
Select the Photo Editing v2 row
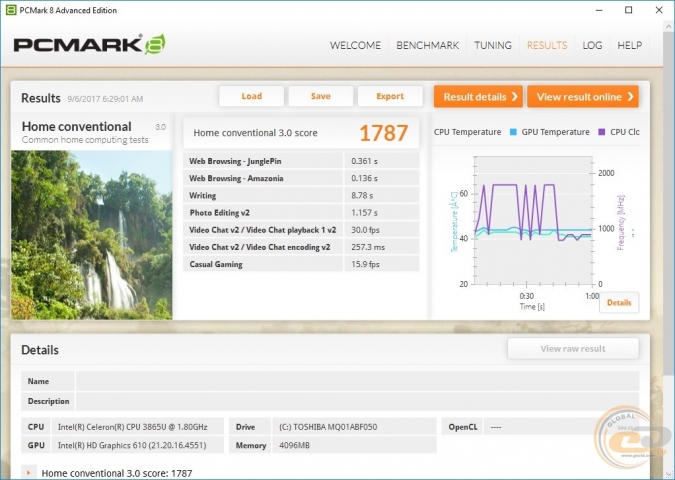[301, 213]
